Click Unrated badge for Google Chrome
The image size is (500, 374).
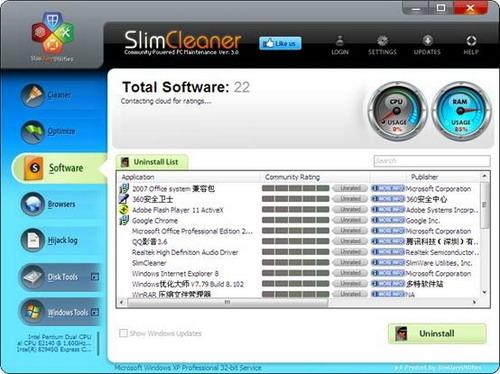tap(350, 220)
